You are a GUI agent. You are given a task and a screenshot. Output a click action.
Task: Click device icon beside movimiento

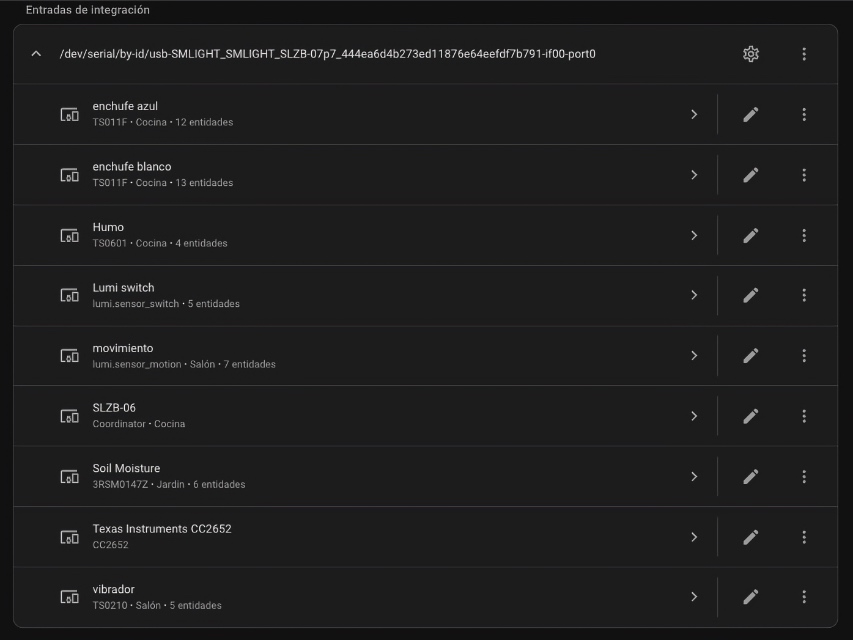(x=69, y=356)
